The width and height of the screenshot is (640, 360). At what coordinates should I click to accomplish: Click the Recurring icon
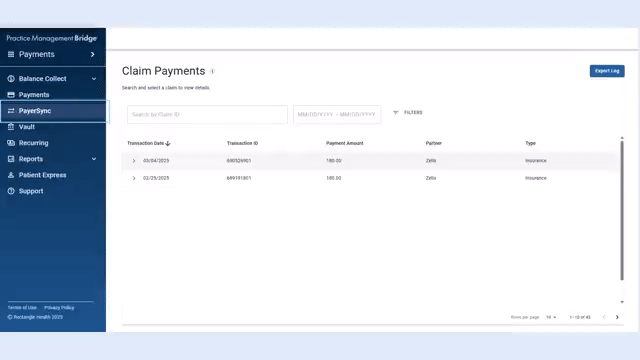[11, 143]
